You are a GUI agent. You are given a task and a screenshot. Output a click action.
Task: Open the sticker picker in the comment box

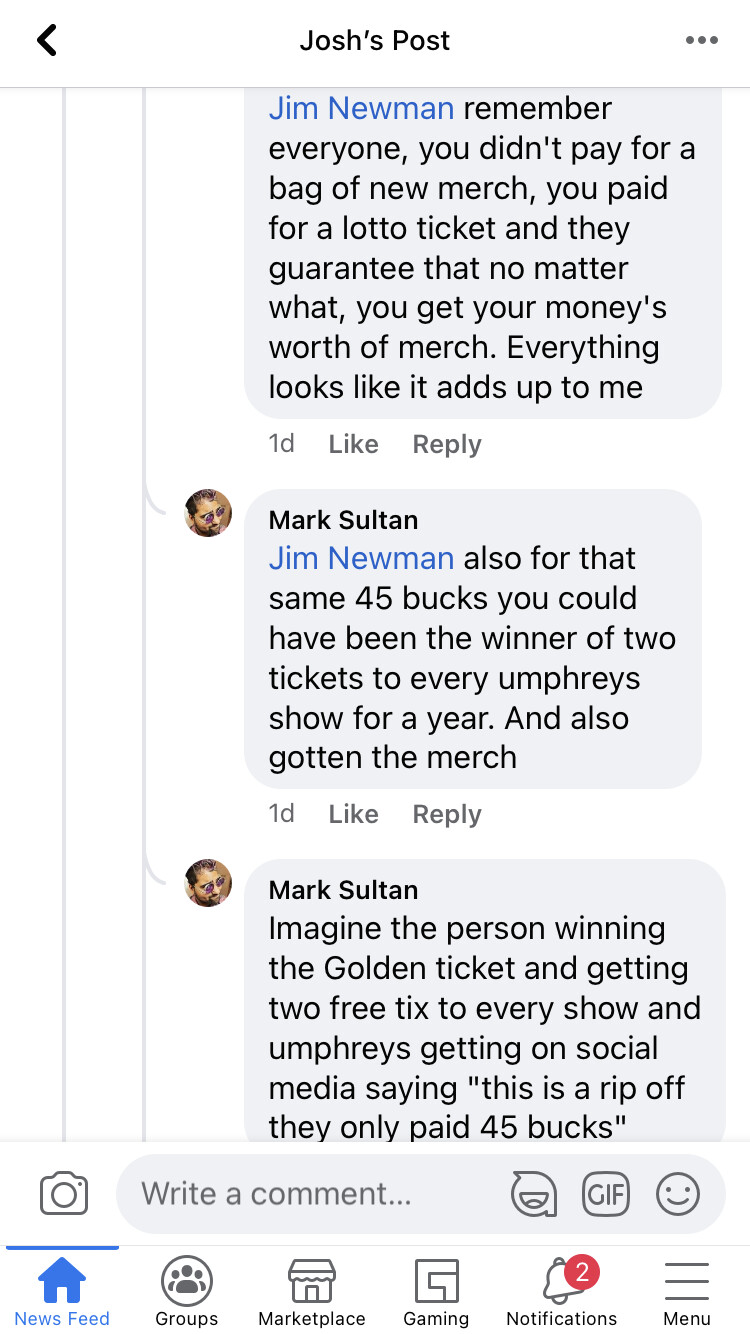[534, 1194]
